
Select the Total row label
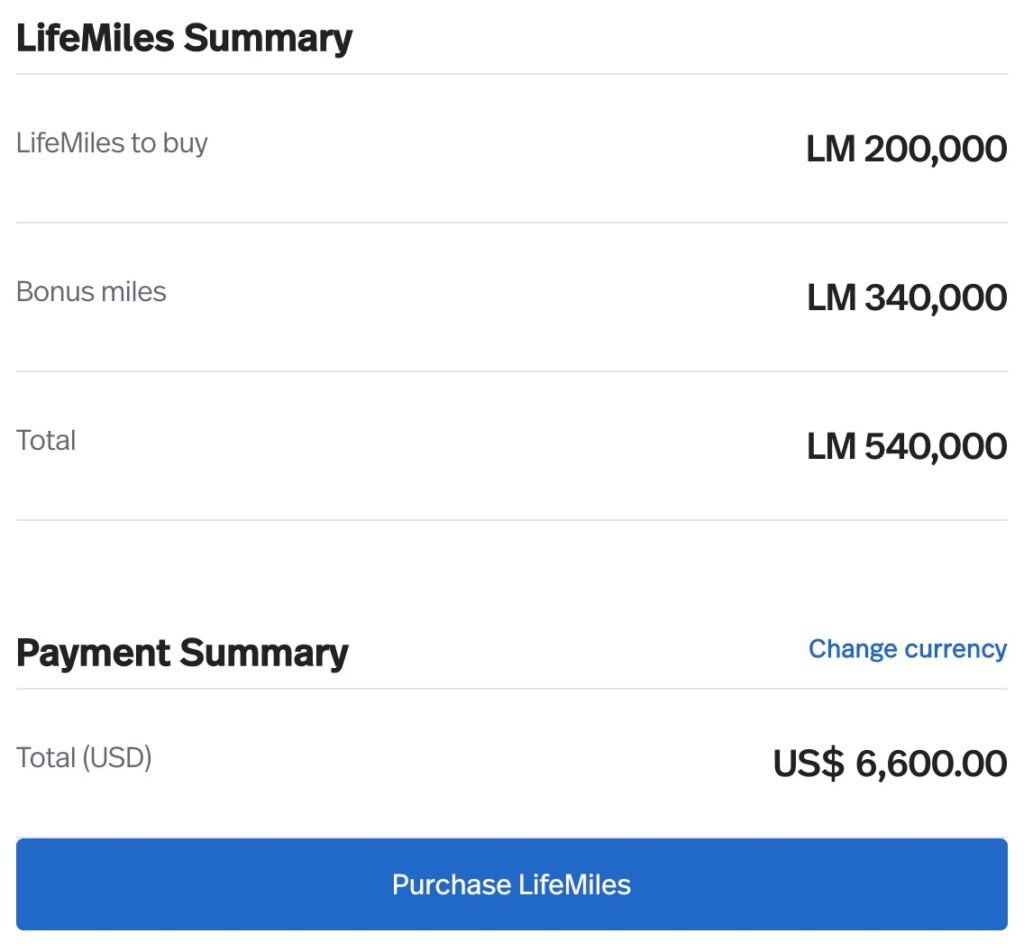[46, 440]
